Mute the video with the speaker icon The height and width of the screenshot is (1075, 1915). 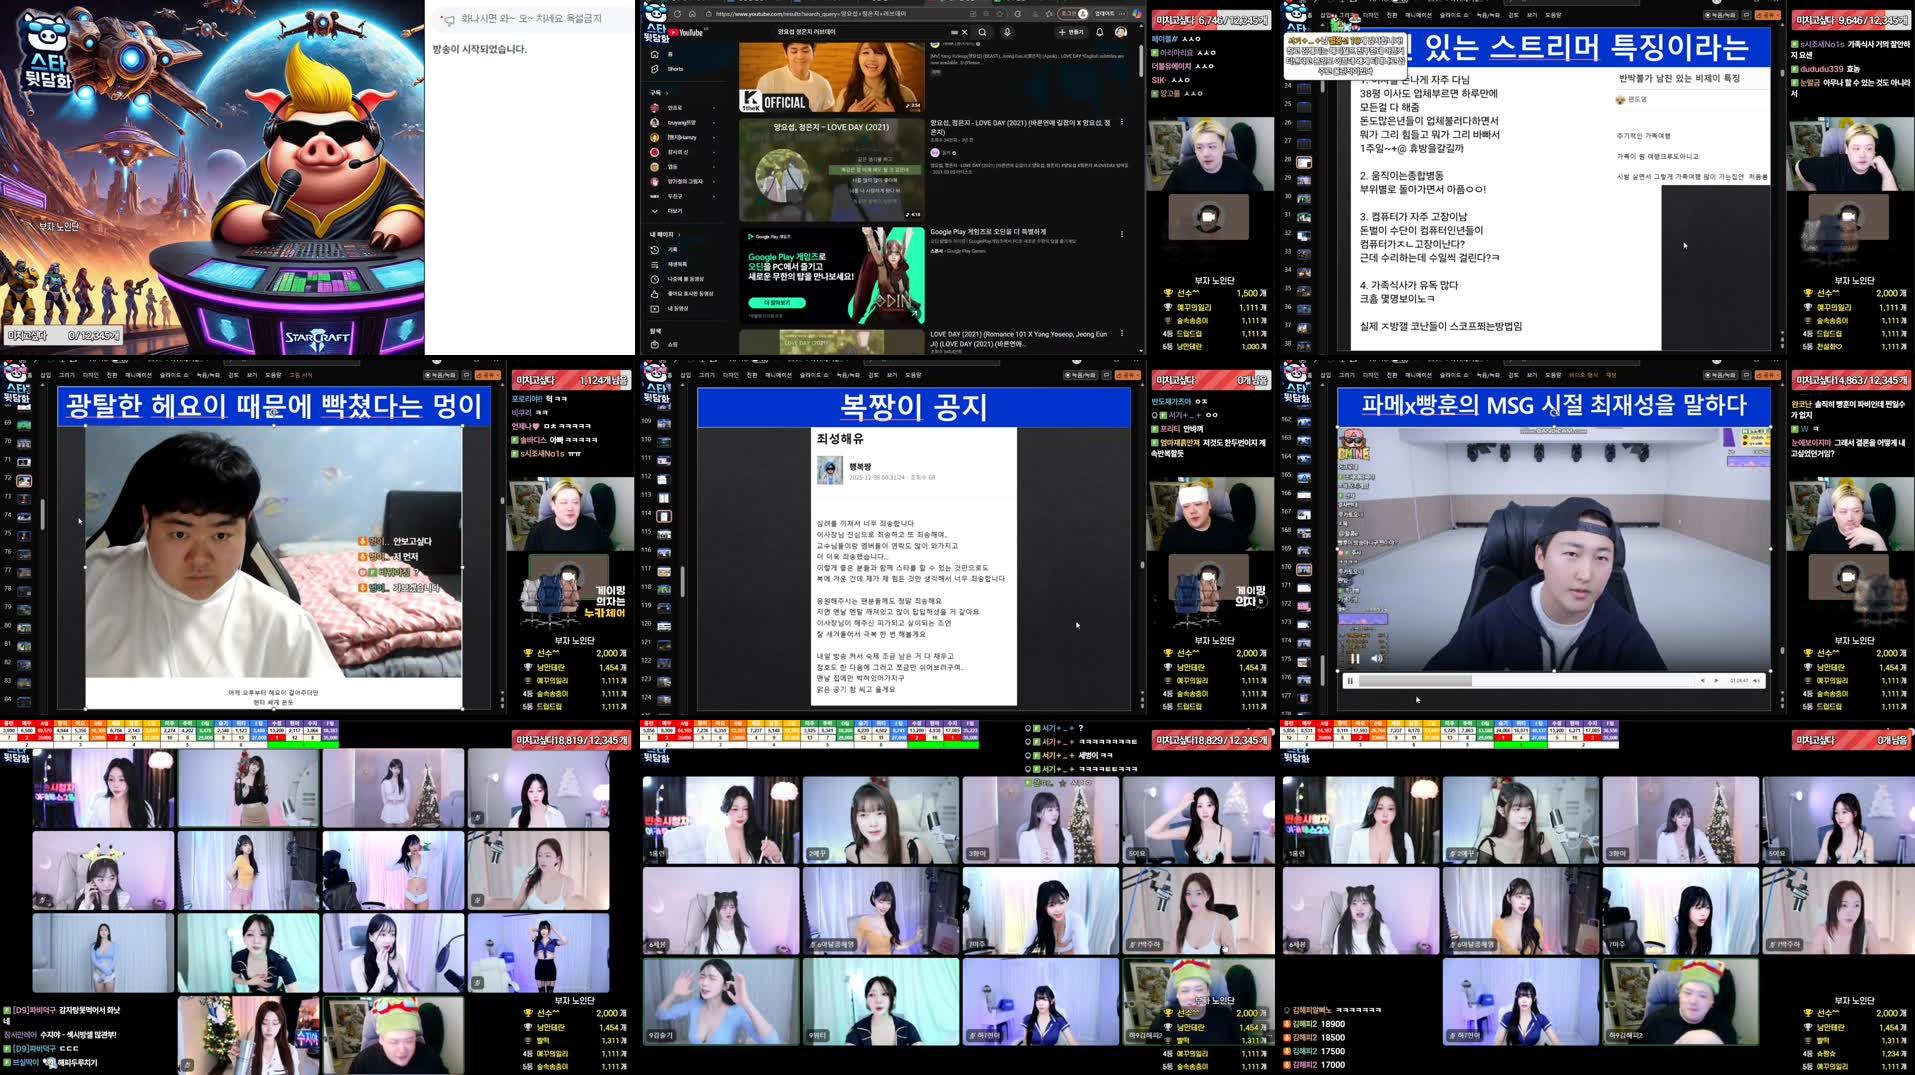1377,658
